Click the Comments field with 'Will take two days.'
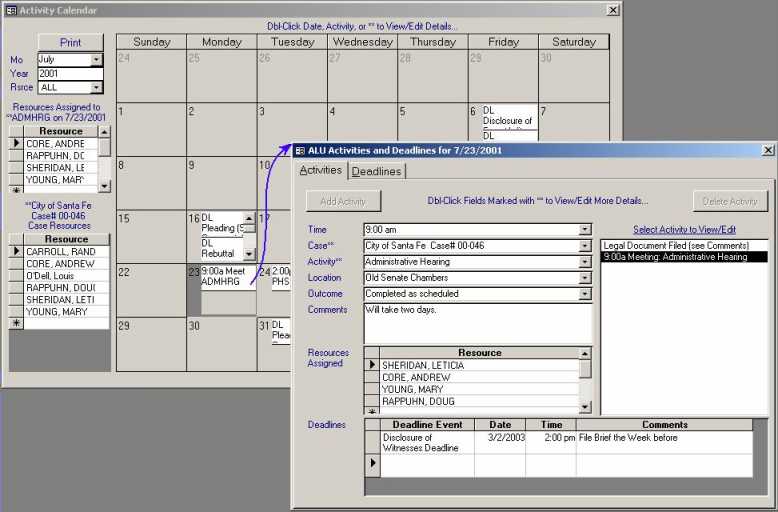The height and width of the screenshot is (512, 778). pyautogui.click(x=477, y=322)
